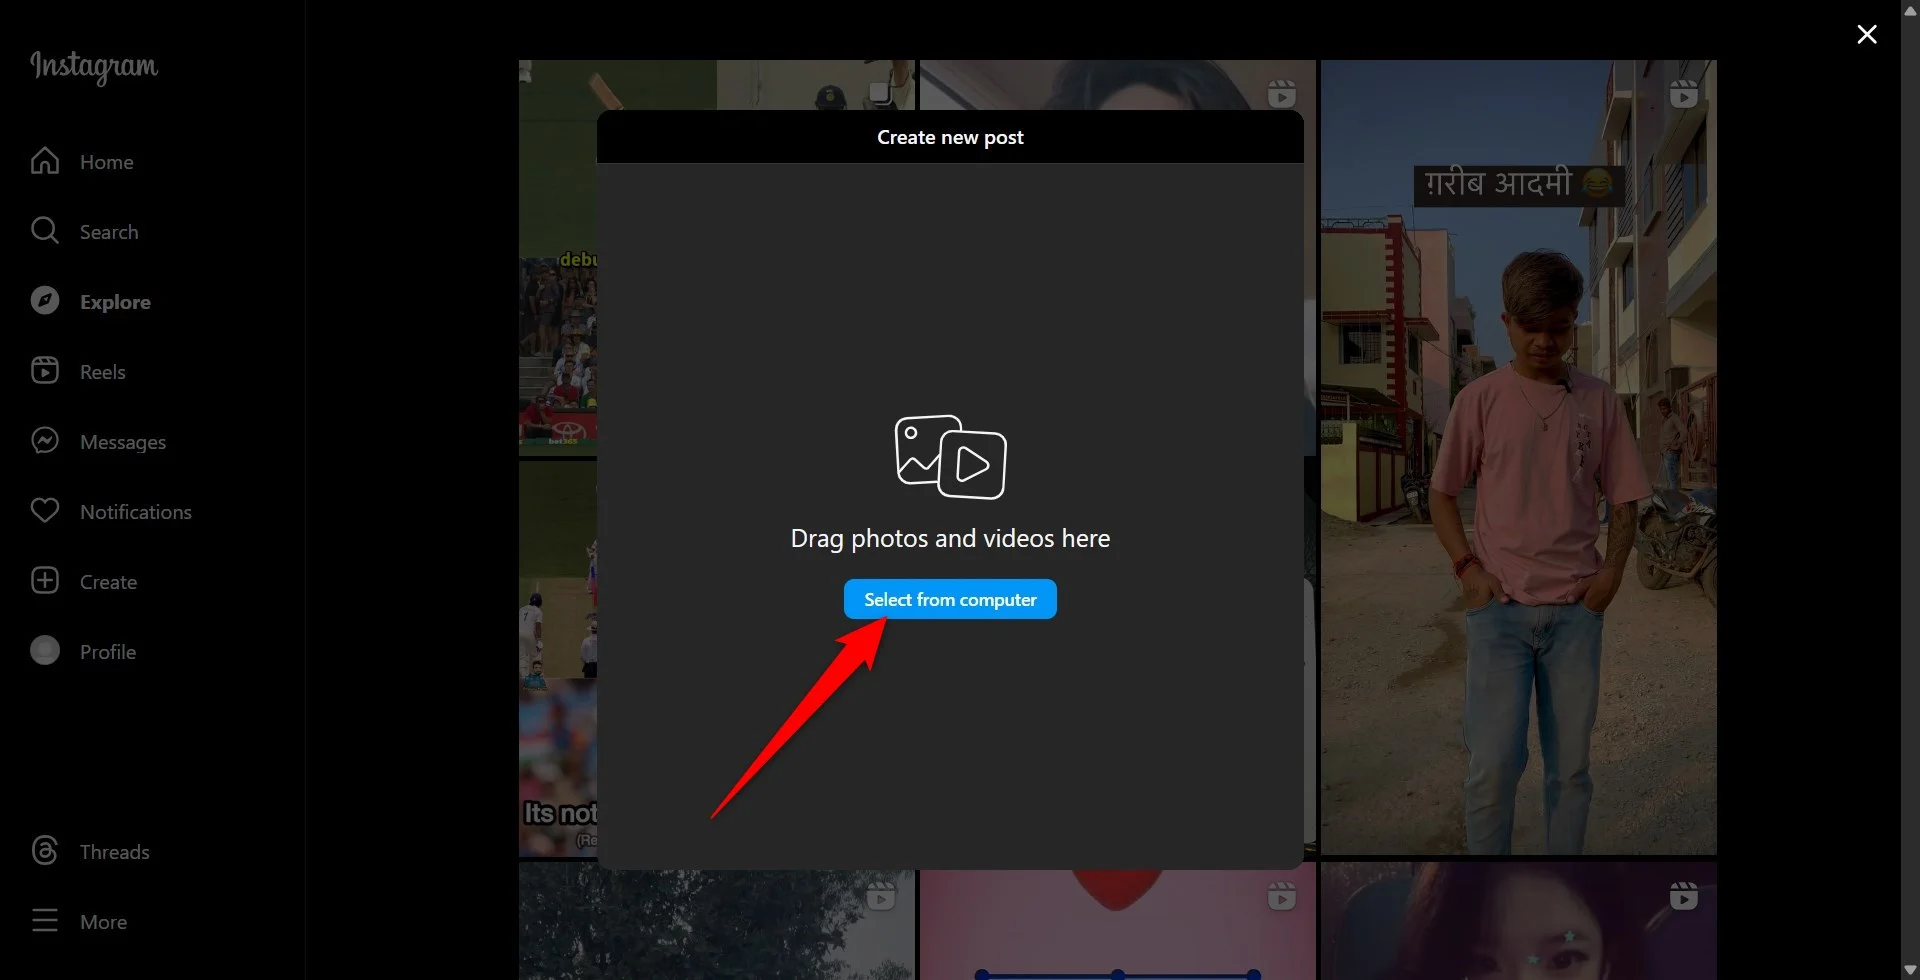Viewport: 1920px width, 980px height.
Task: Click the Home house icon
Action: tap(45, 161)
